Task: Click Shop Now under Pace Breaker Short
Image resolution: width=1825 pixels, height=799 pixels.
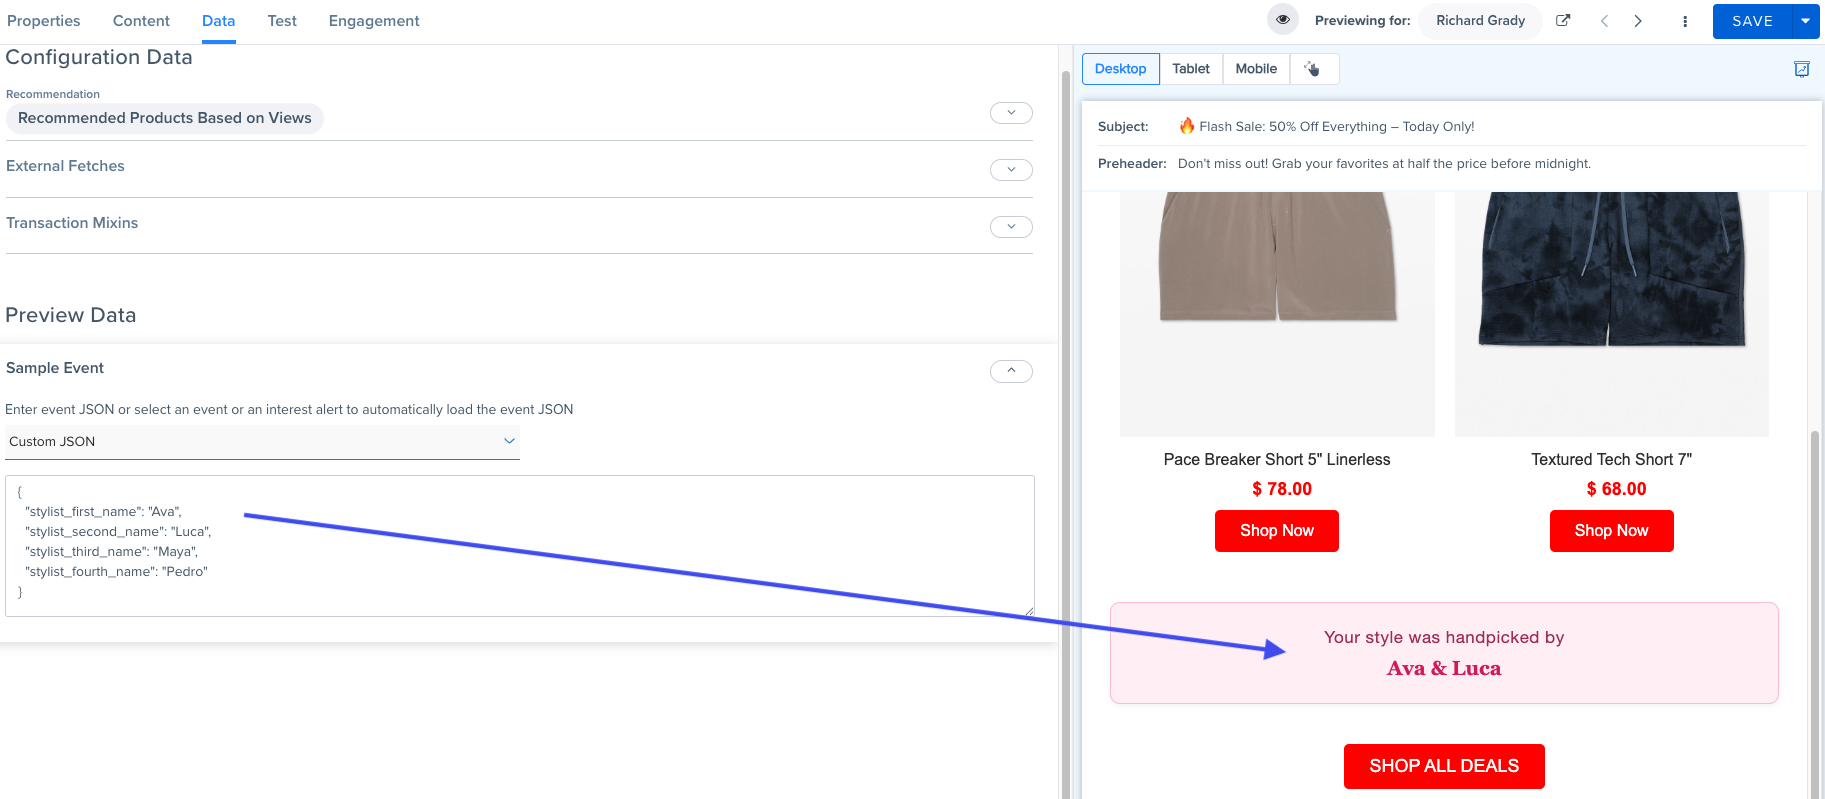Action: (1277, 531)
